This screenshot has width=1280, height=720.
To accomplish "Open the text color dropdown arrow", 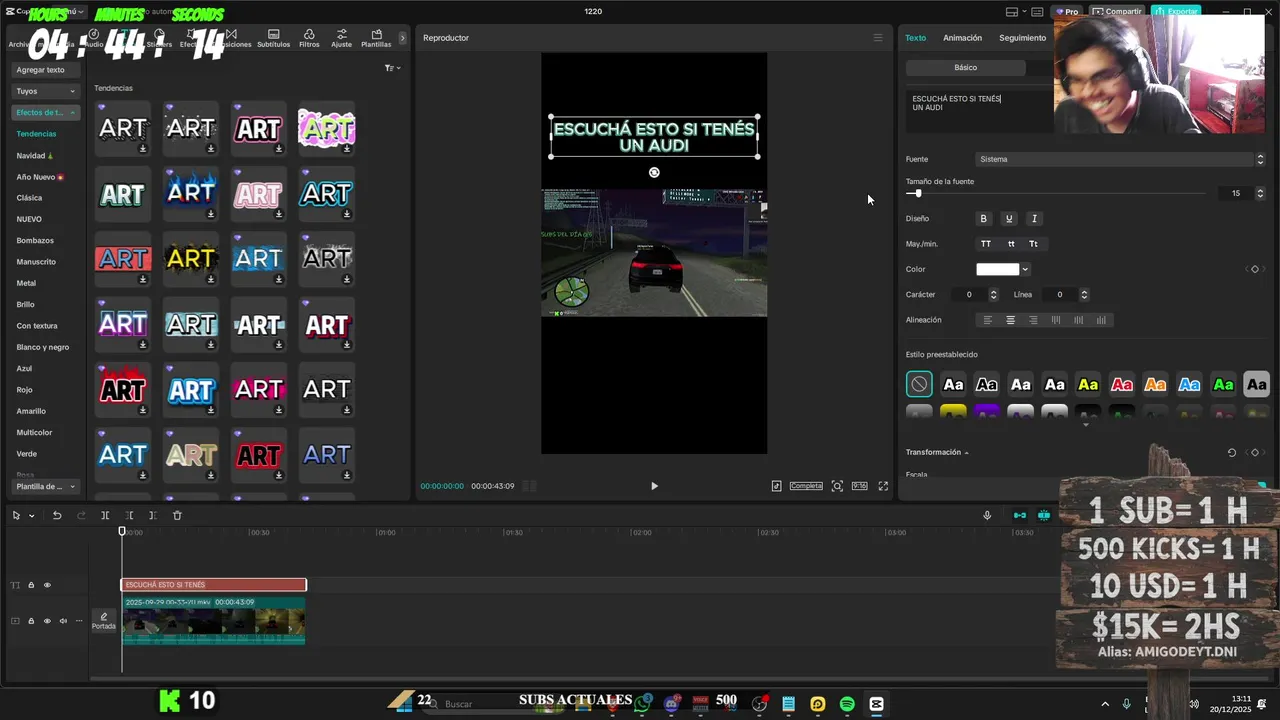I will [x=1025, y=269].
